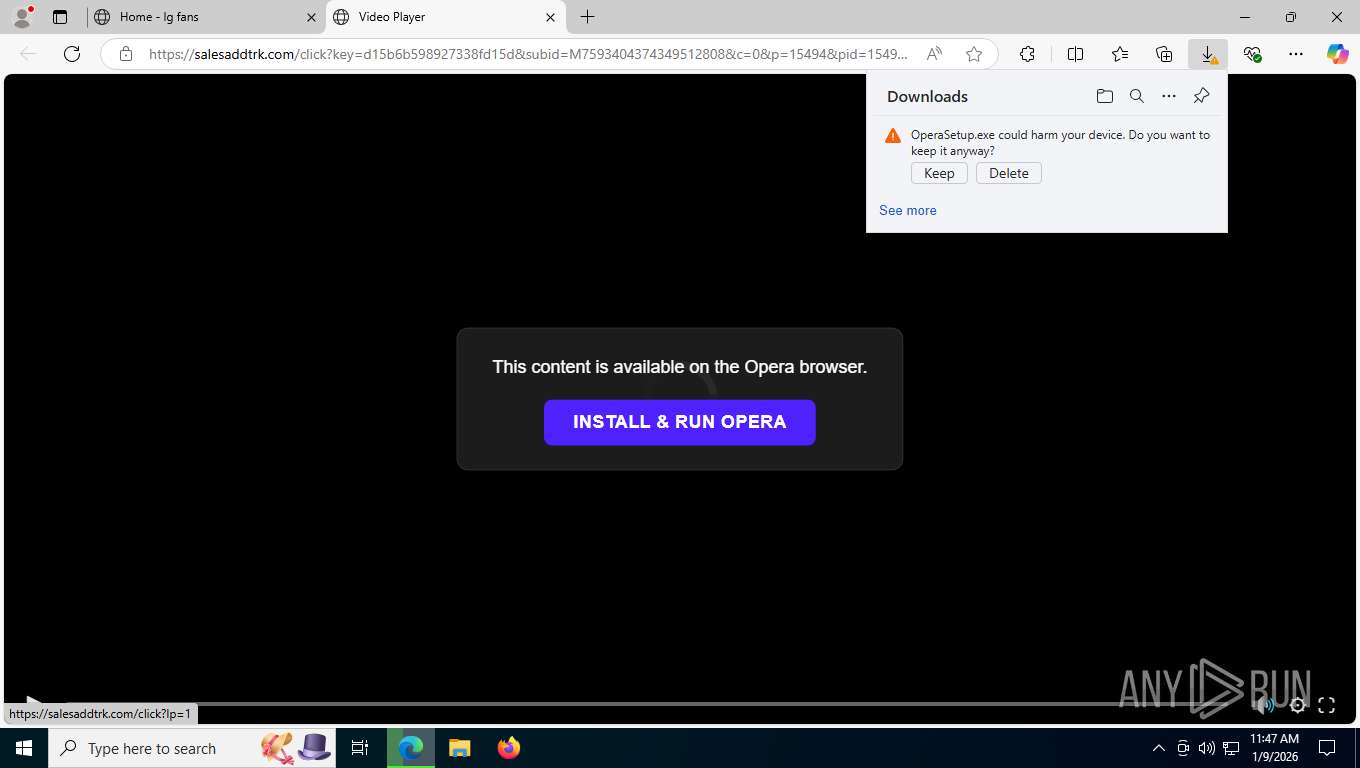This screenshot has height=768, width=1360.
Task: Open the downloads folder icon
Action: coord(1104,96)
